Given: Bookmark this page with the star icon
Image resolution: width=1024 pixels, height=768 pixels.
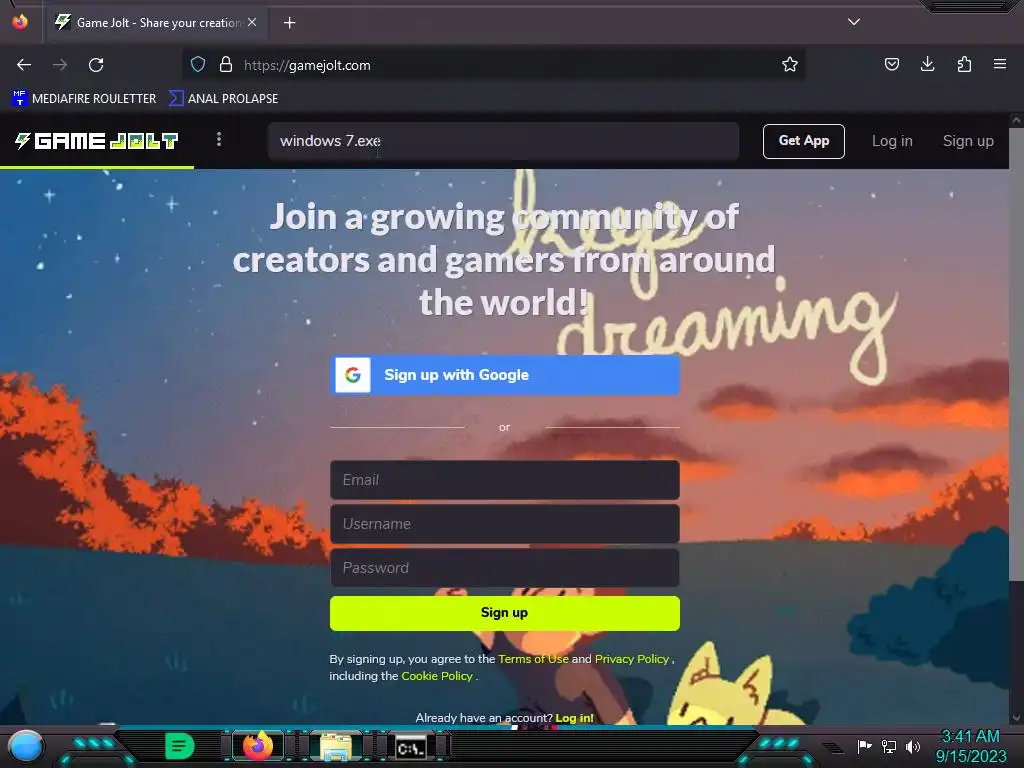Looking at the screenshot, I should pyautogui.click(x=790, y=65).
